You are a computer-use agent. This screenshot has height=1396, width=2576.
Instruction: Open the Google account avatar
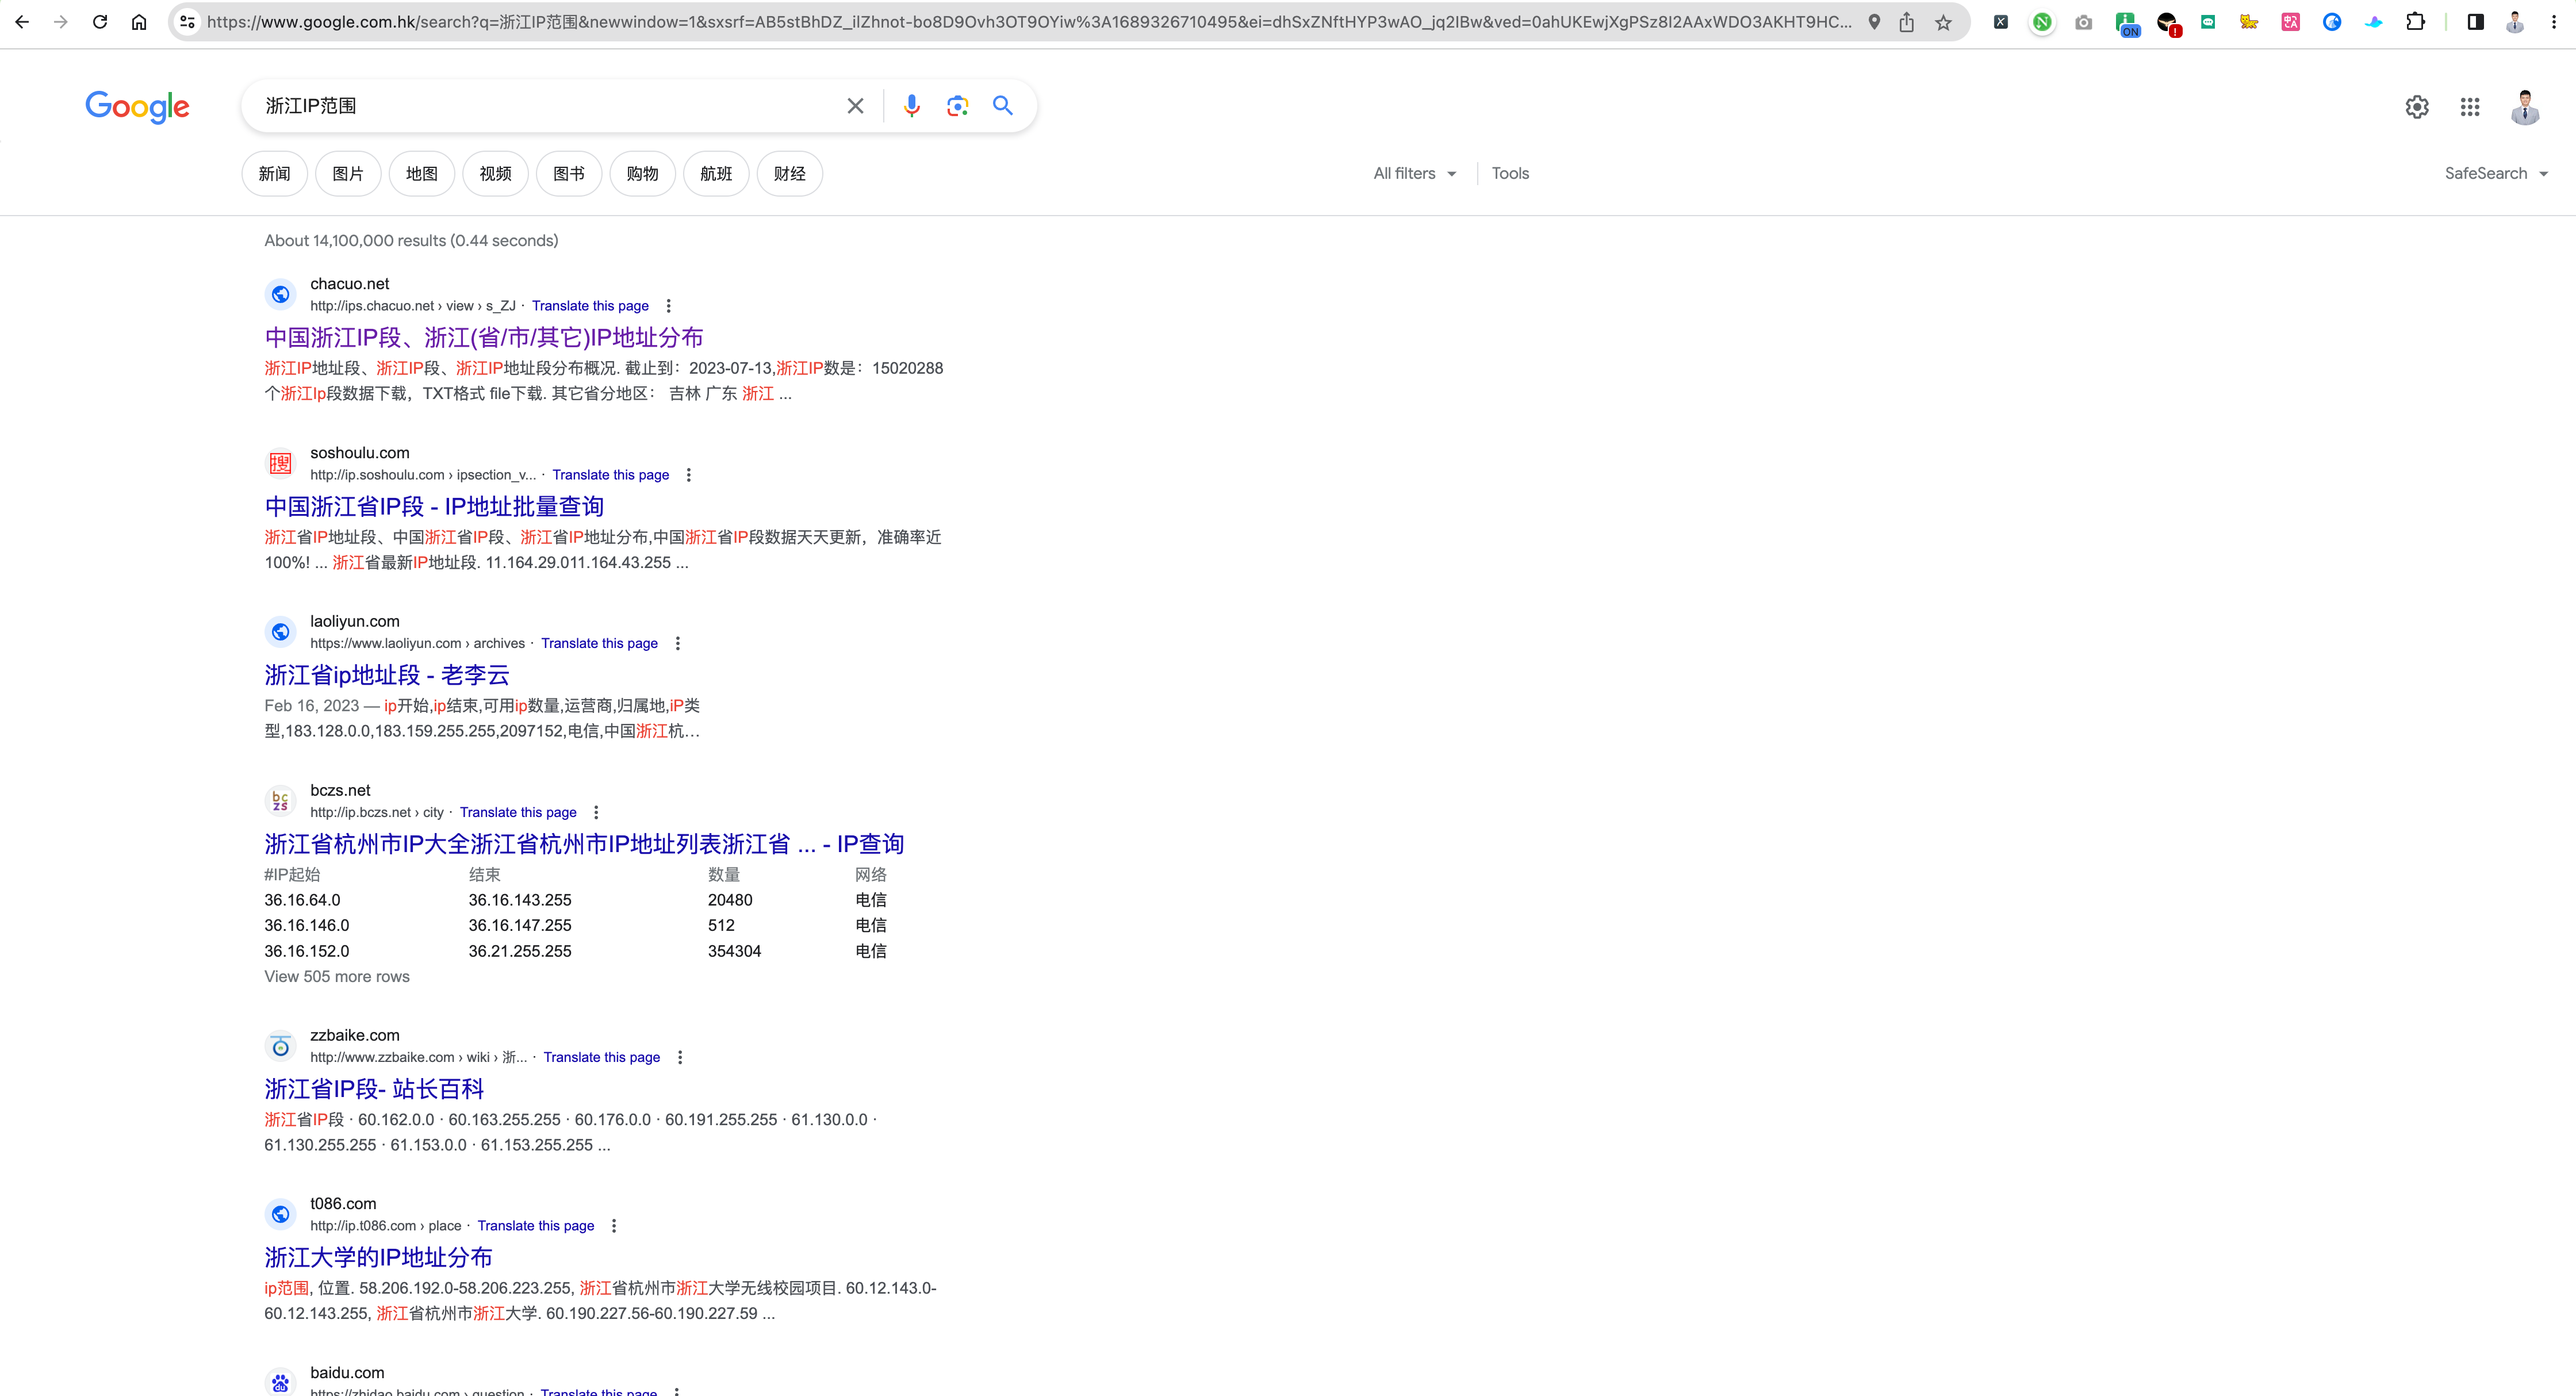(x=2525, y=107)
